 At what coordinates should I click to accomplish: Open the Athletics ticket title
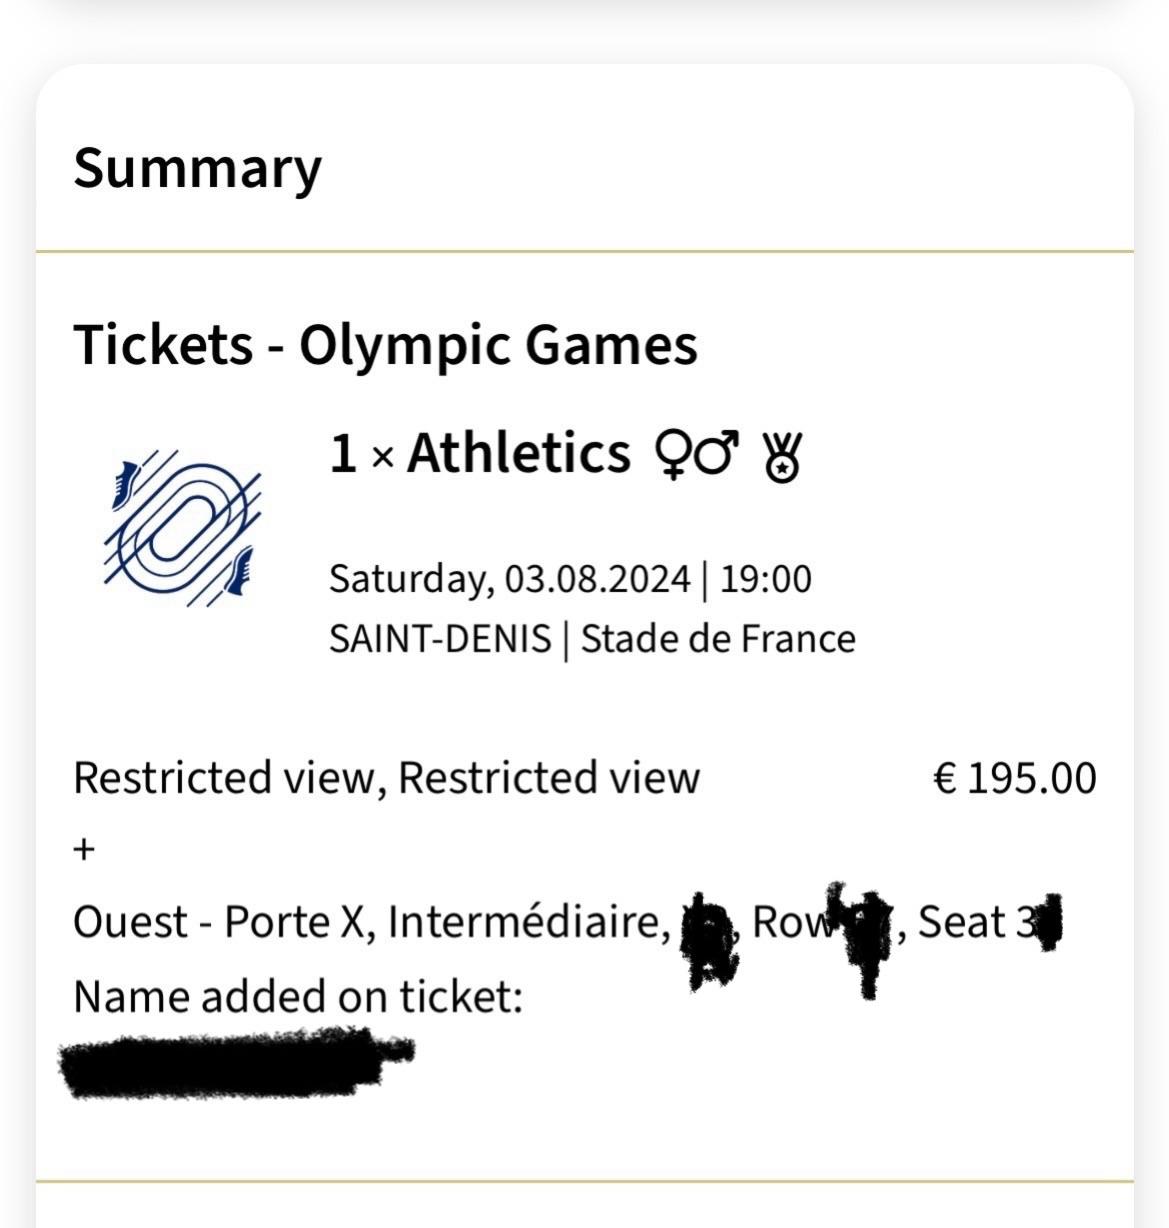(519, 453)
